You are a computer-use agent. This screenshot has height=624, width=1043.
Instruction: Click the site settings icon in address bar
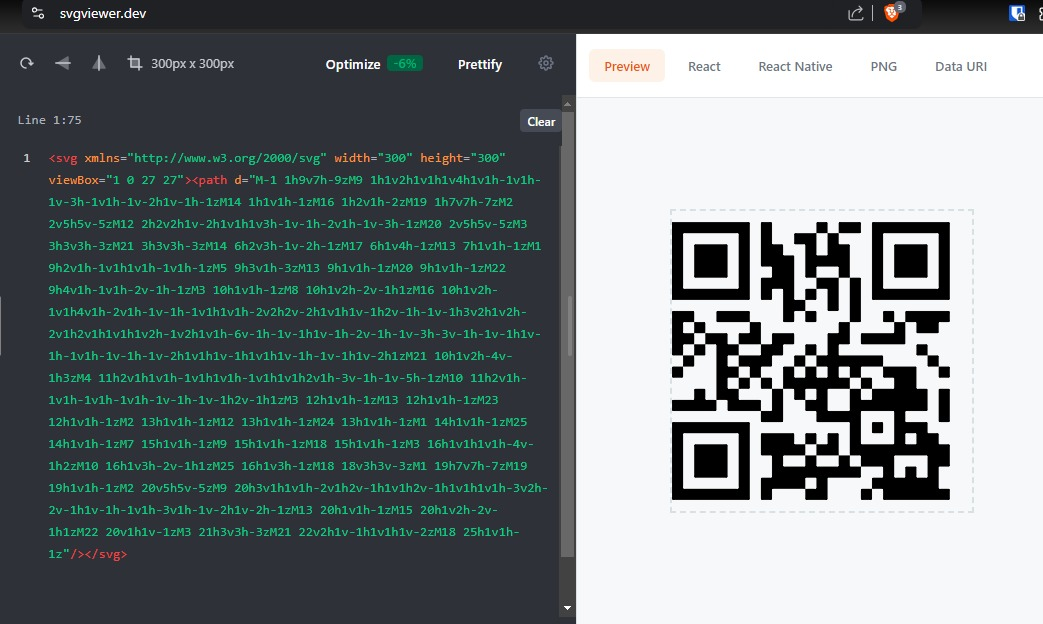[38, 13]
